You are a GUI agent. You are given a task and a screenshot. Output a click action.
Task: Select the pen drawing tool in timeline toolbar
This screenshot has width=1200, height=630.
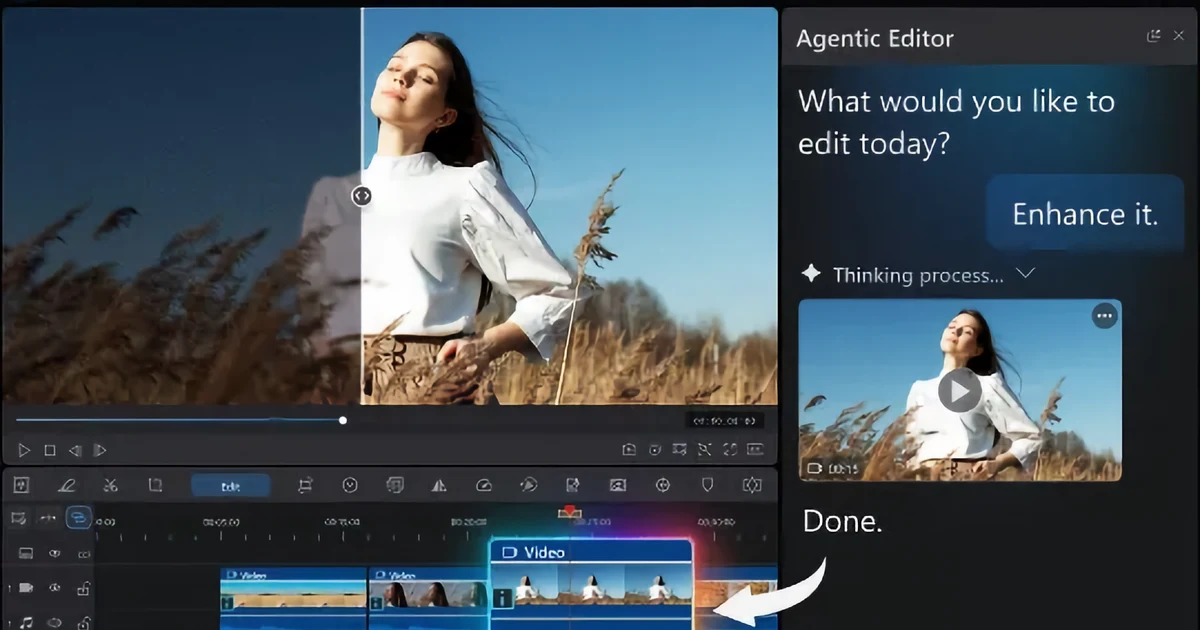[x=67, y=486]
